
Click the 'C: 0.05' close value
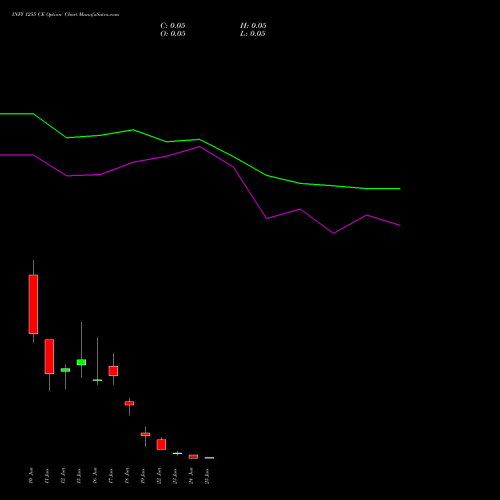pos(173,26)
